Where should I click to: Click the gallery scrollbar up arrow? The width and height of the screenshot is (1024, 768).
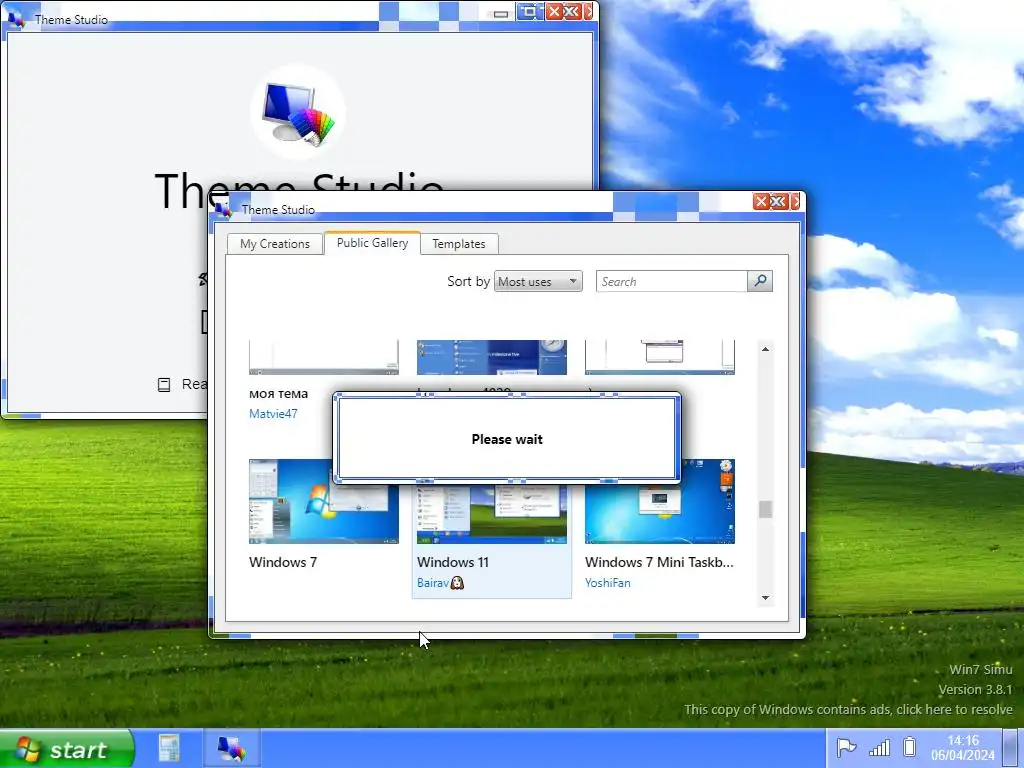(x=765, y=349)
